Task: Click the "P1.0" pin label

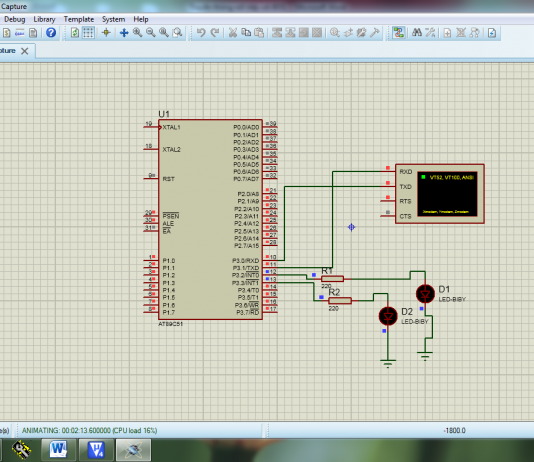Action: click(169, 261)
